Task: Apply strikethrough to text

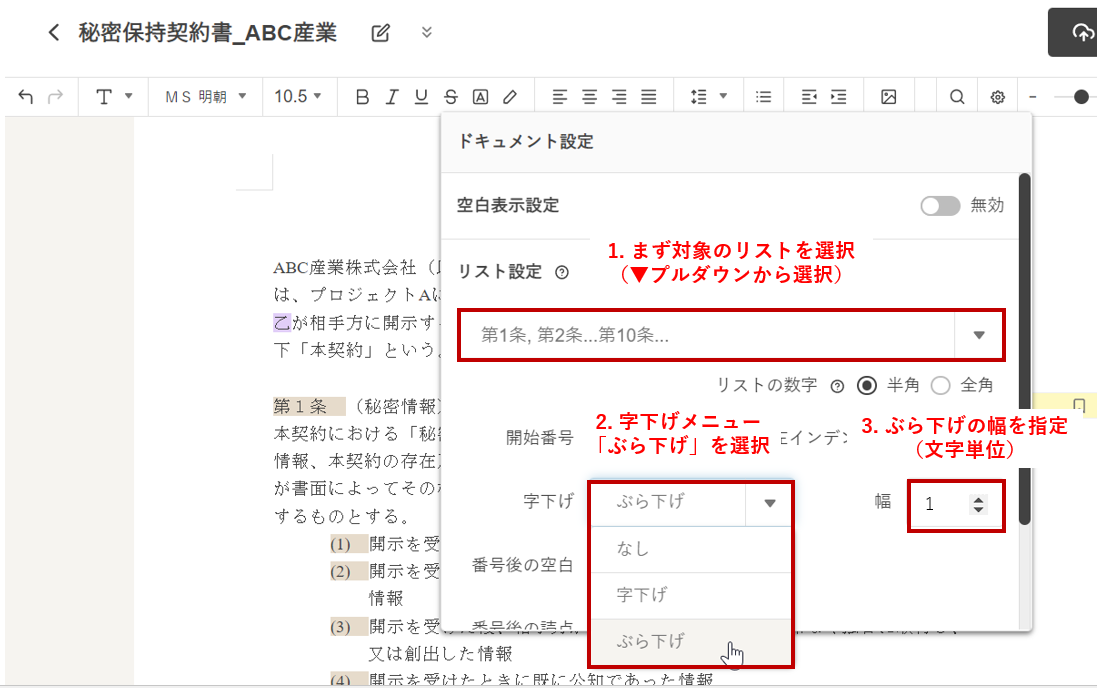Action: pos(451,97)
